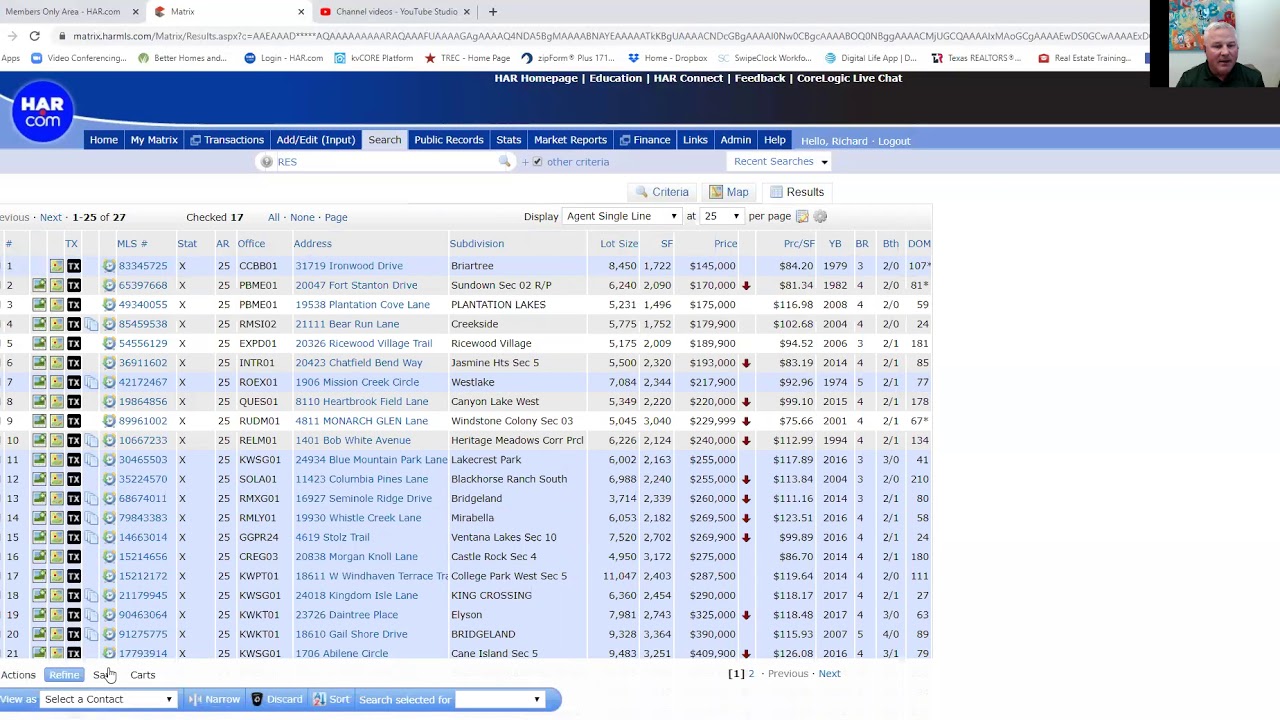Click the HAR.com round logo

click(x=42, y=111)
